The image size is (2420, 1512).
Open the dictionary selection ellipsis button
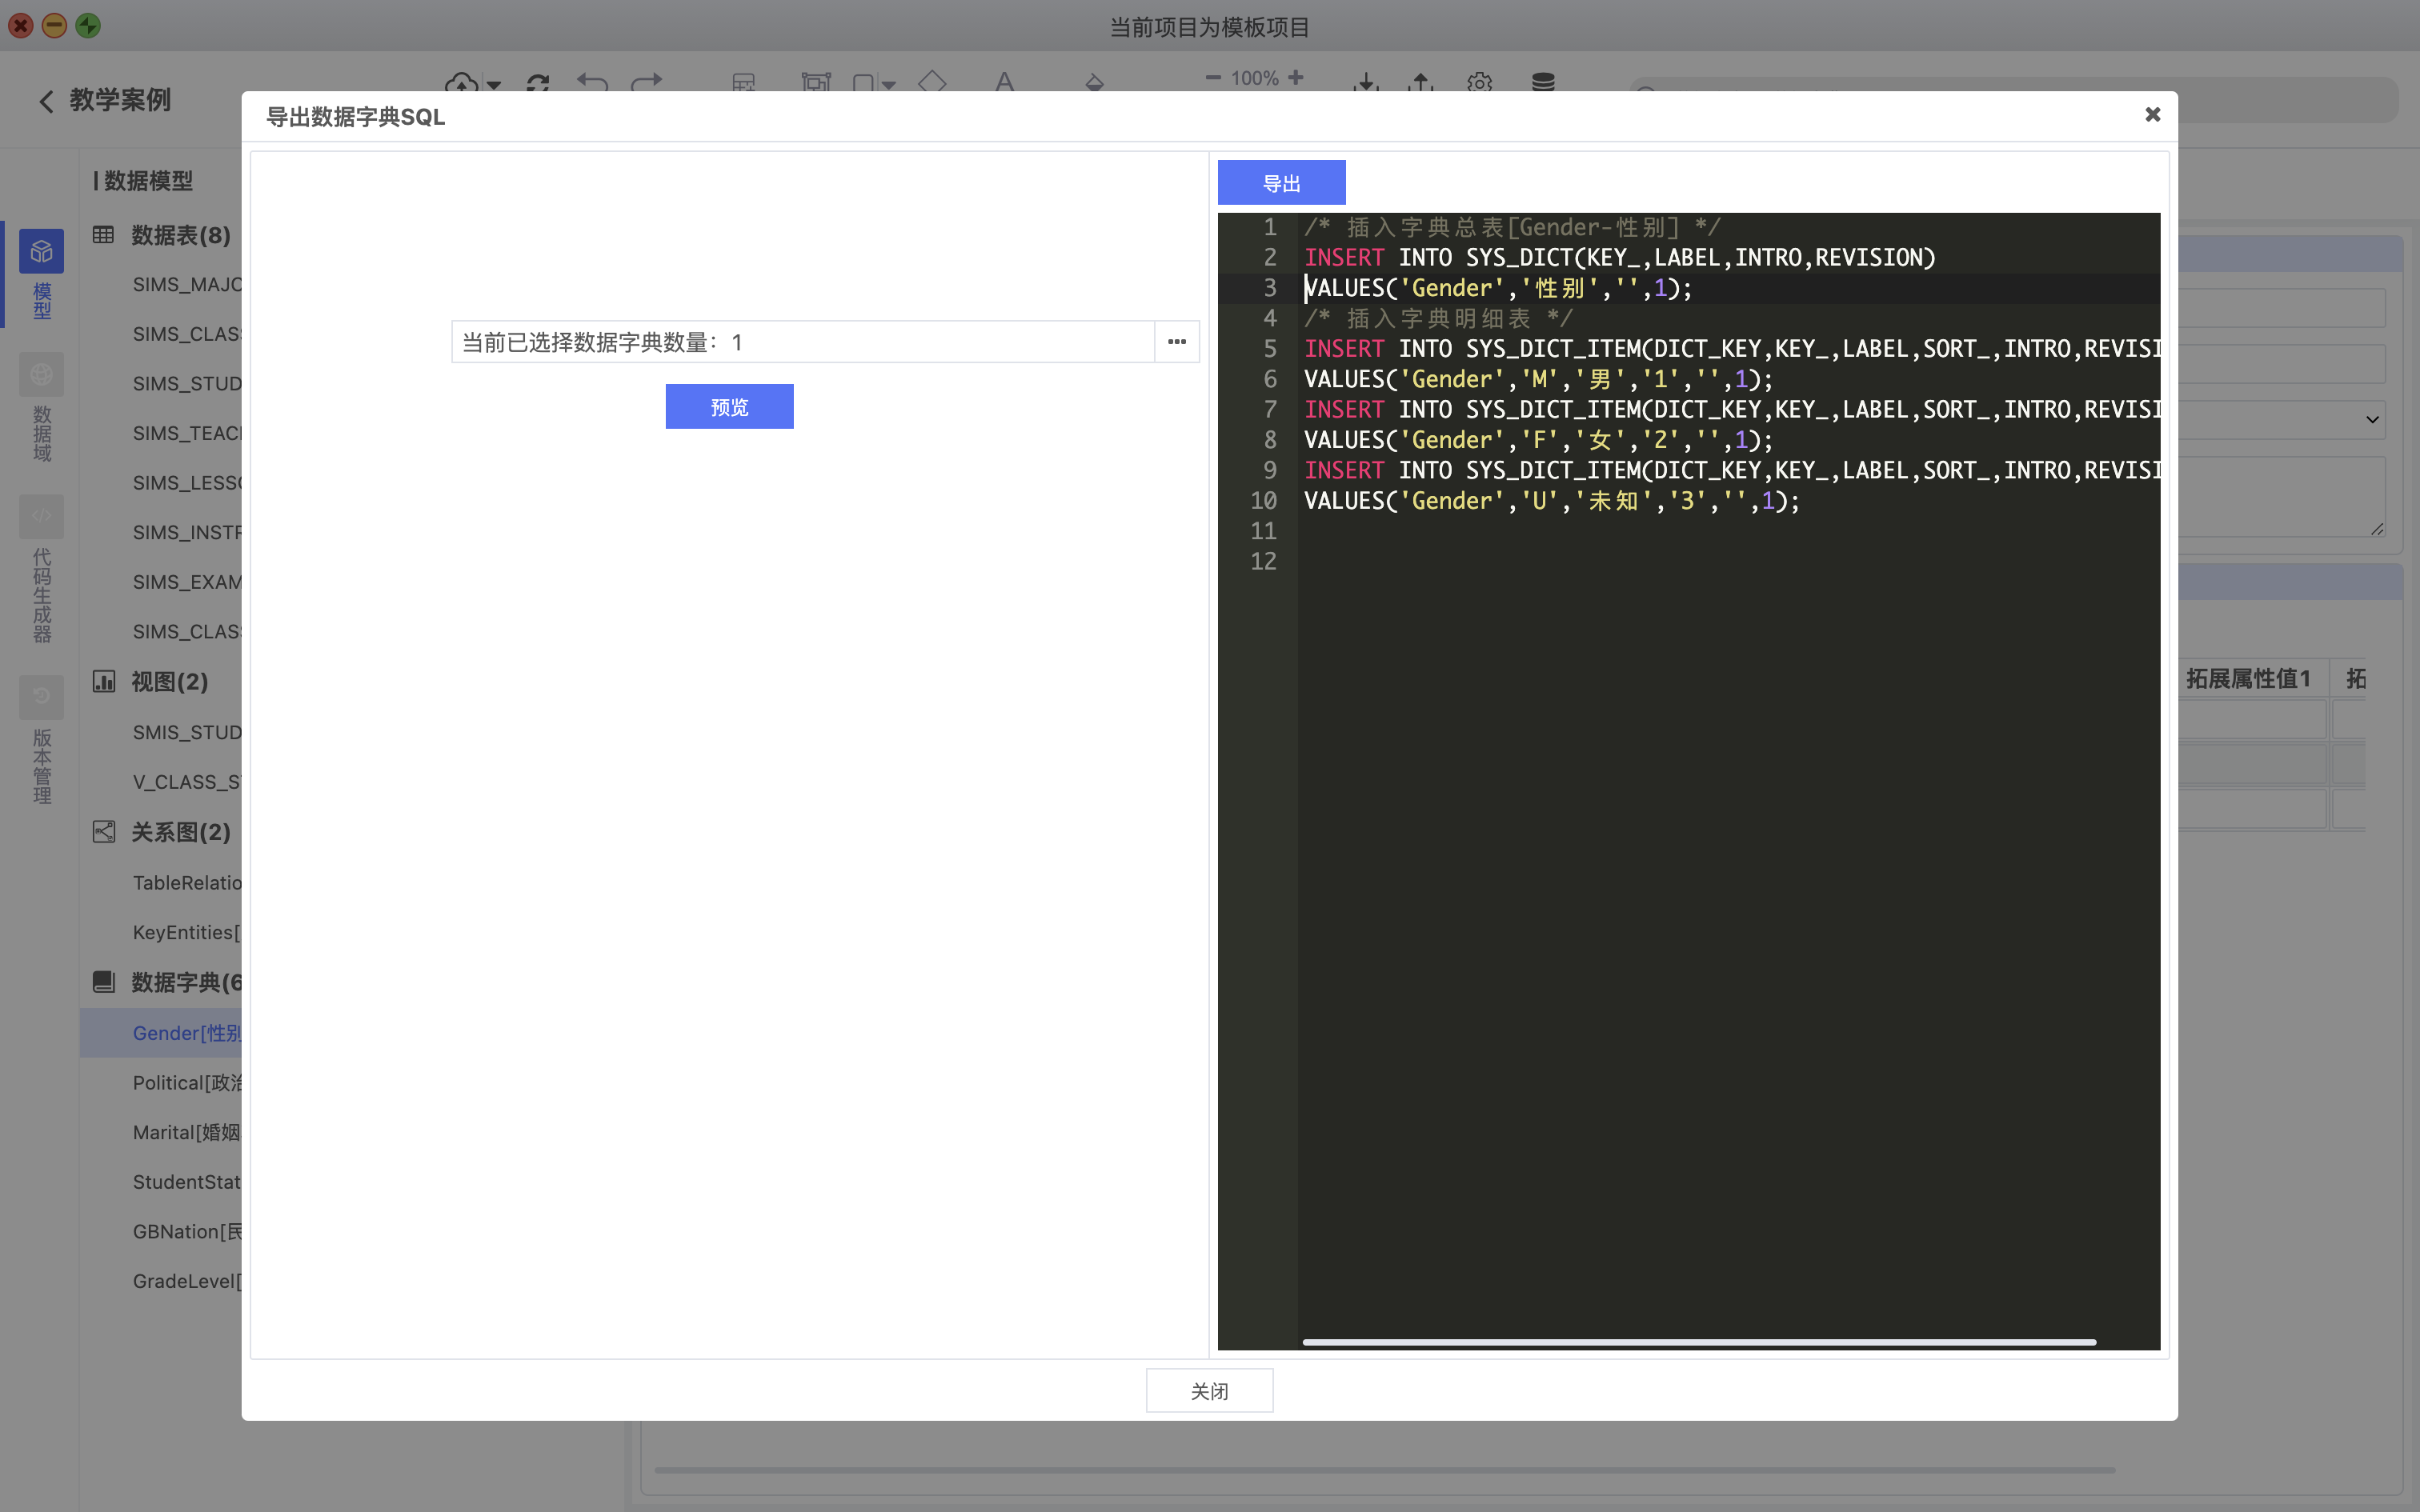[1177, 342]
